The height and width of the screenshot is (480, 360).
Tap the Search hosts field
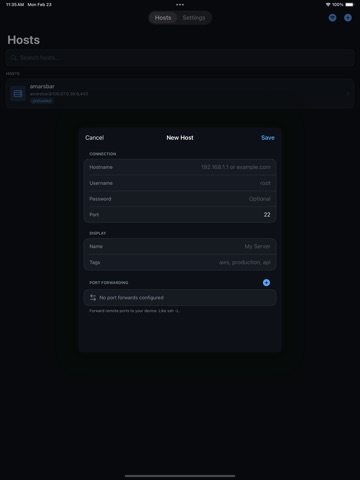(180, 58)
